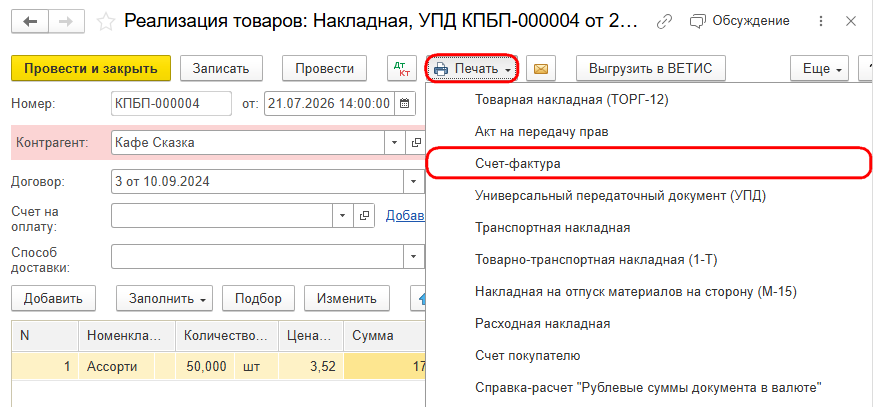Screen dimensions: 875x407
Task: Choose Накладная на отпуск материалов (М-15)
Action: click(650, 291)
